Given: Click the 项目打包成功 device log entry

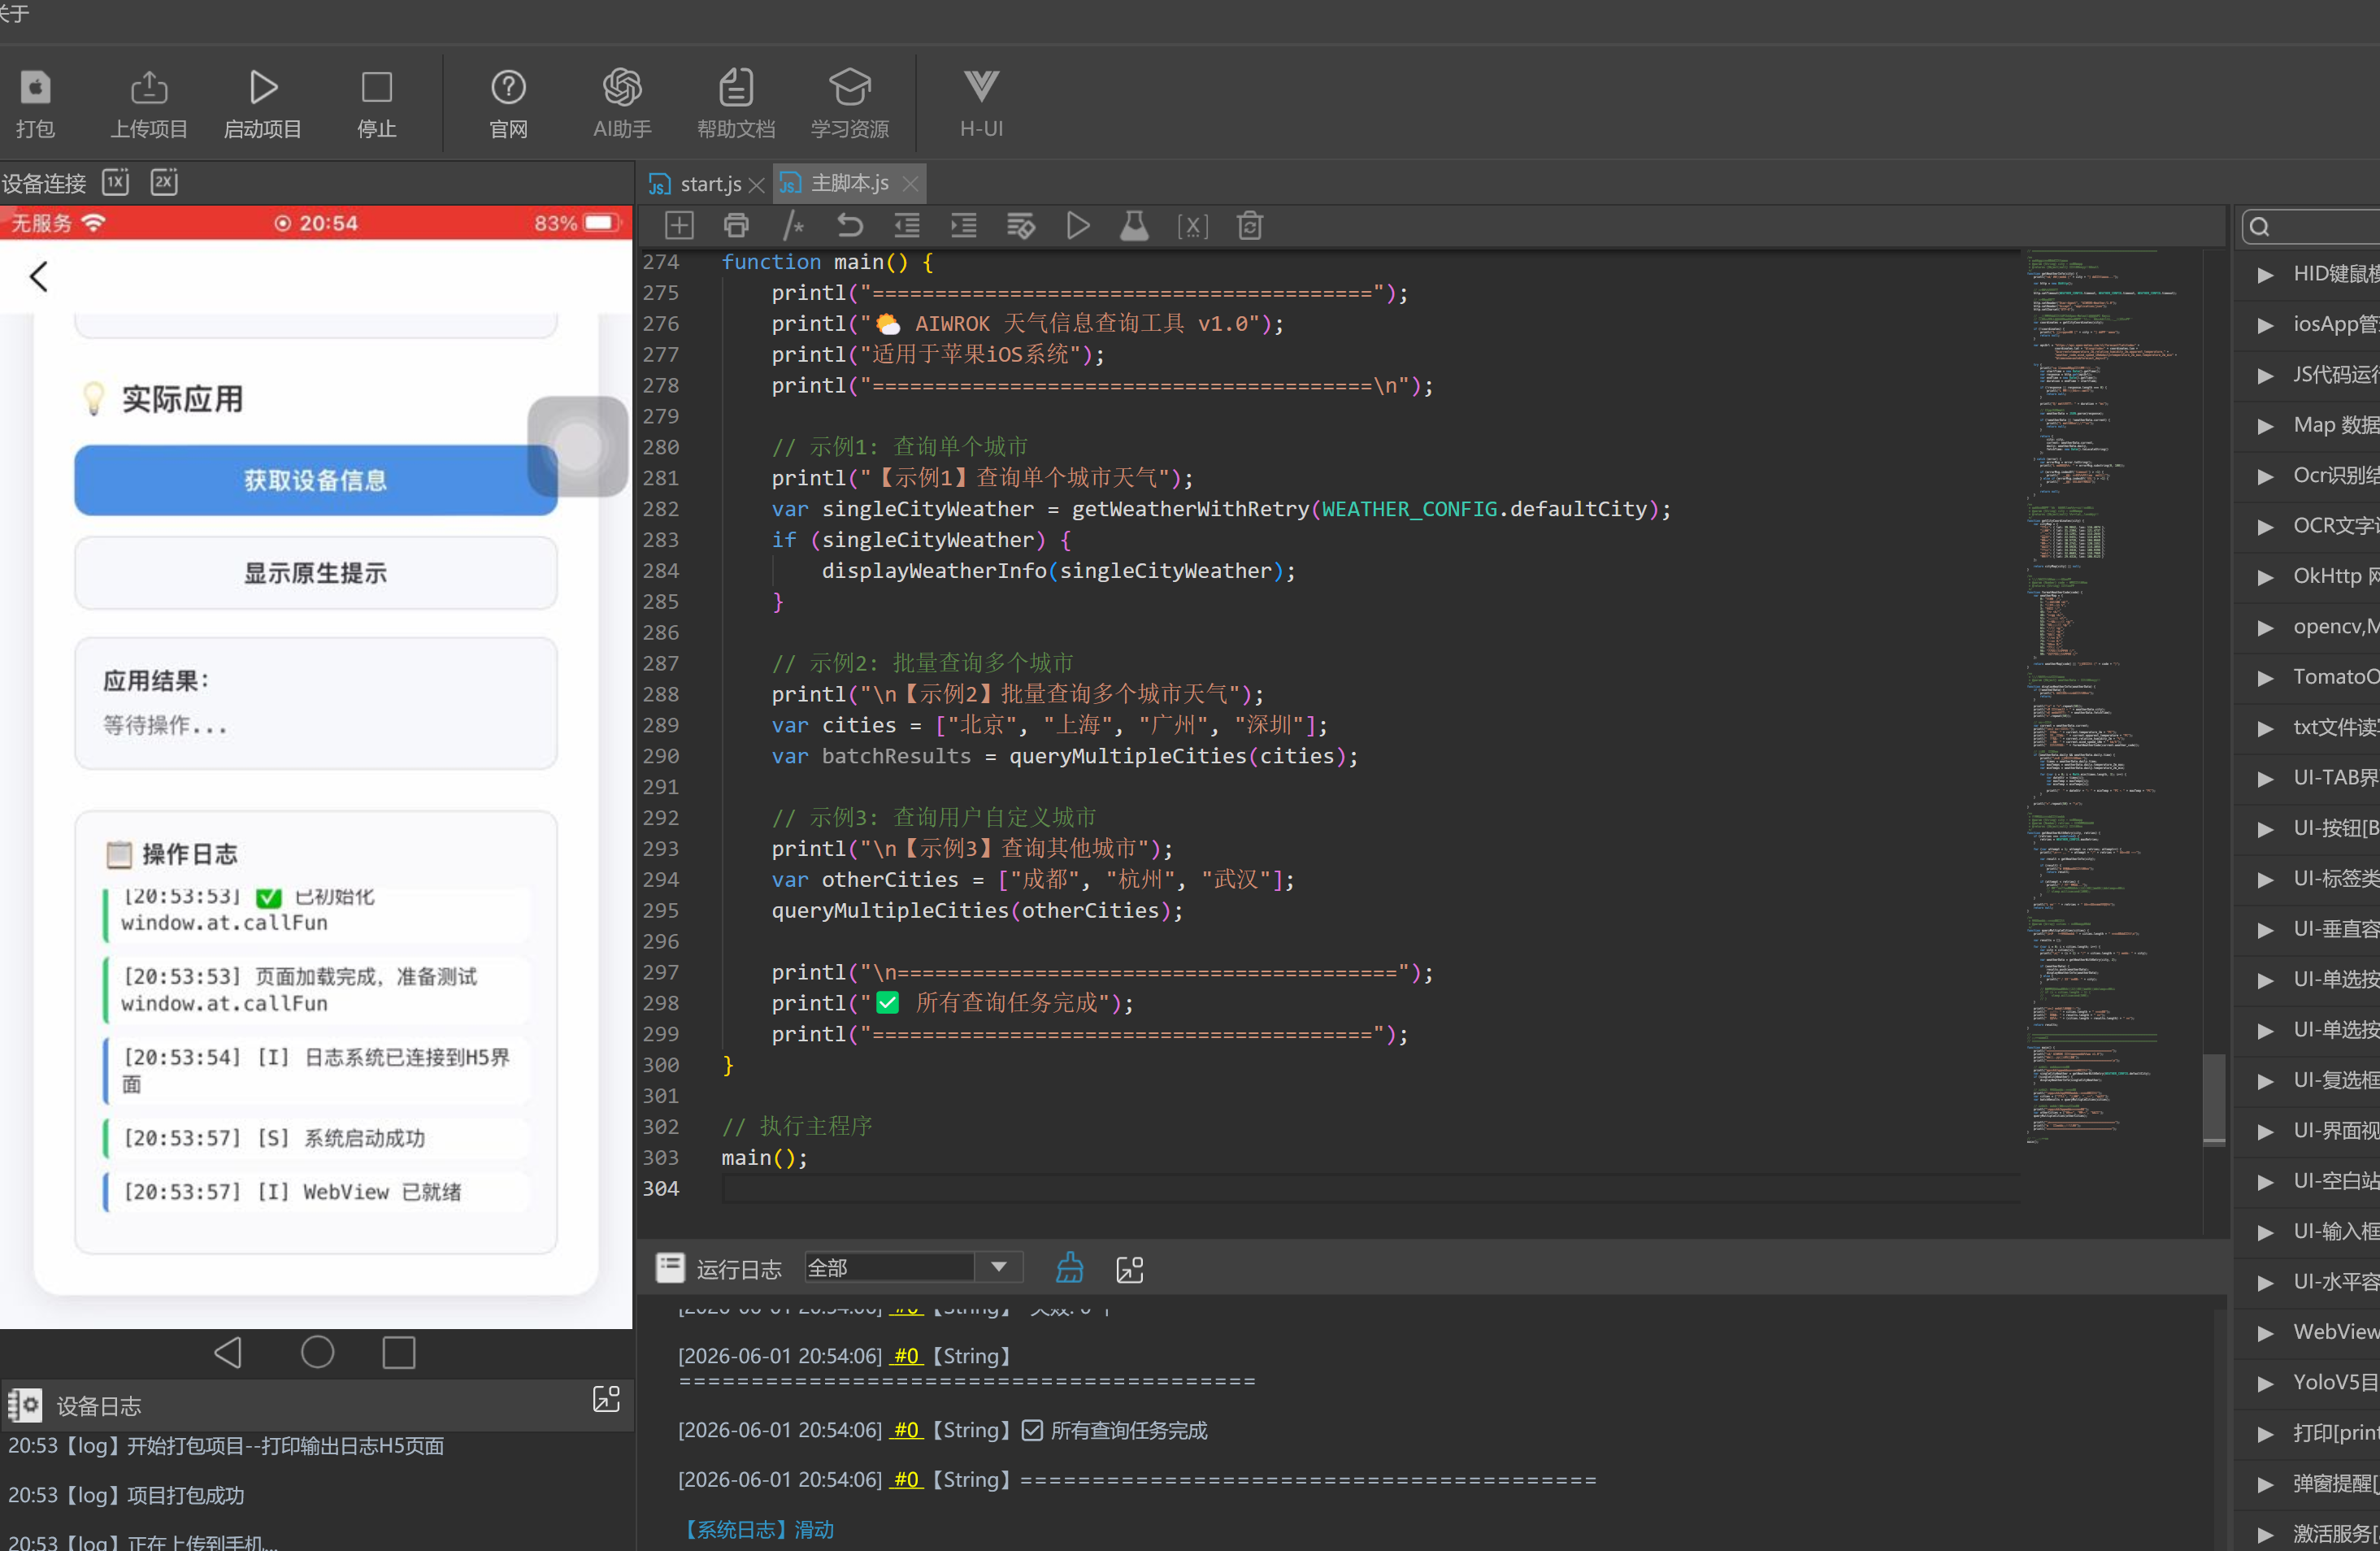Looking at the screenshot, I should point(126,1495).
